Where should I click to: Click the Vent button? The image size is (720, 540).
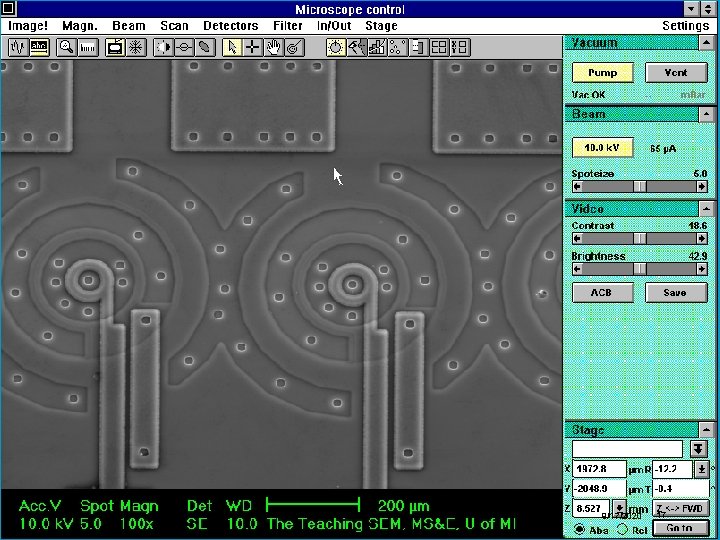click(x=676, y=73)
